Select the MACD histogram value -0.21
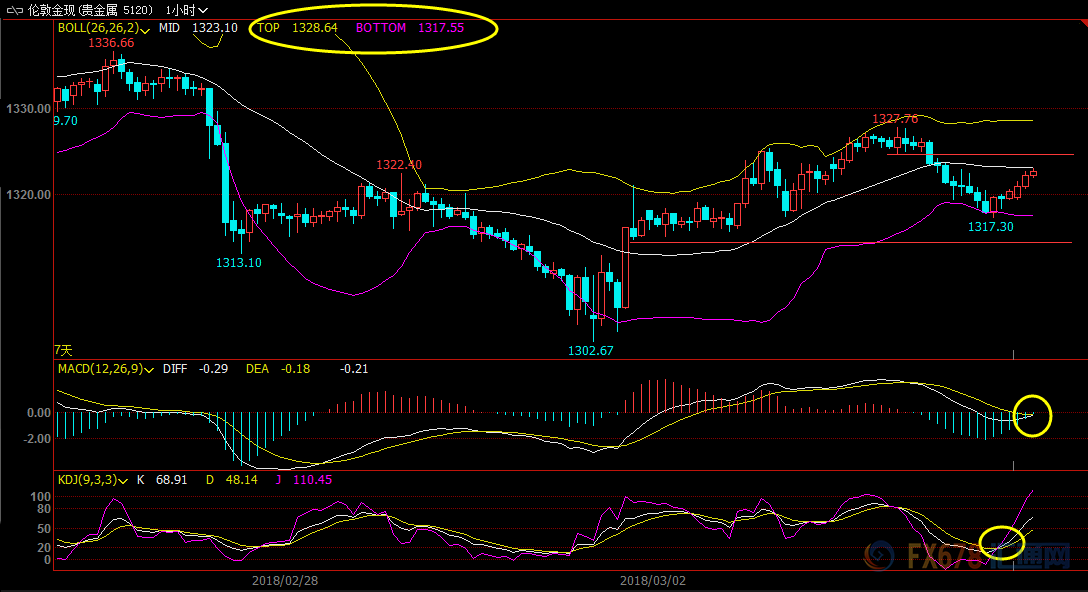Screen dimensions: 1088x592 (x=354, y=369)
